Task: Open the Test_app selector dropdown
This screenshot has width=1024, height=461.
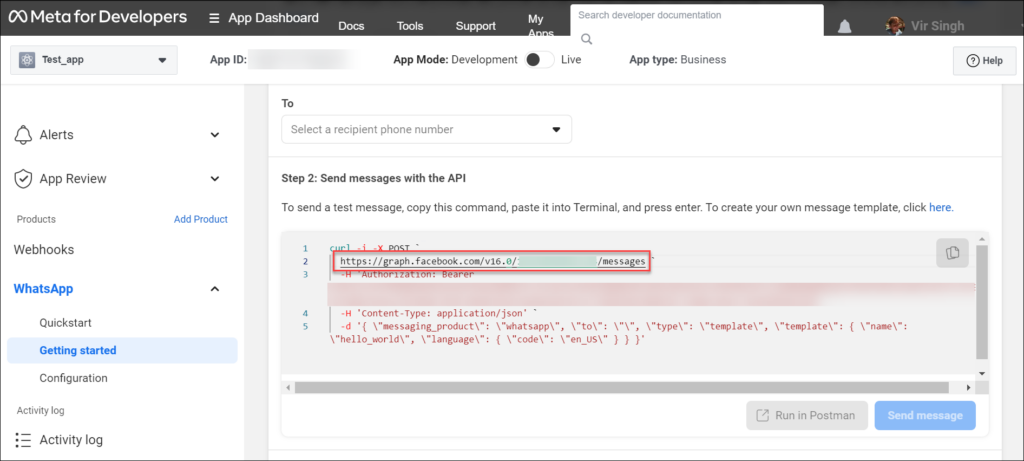Action: 94,60
